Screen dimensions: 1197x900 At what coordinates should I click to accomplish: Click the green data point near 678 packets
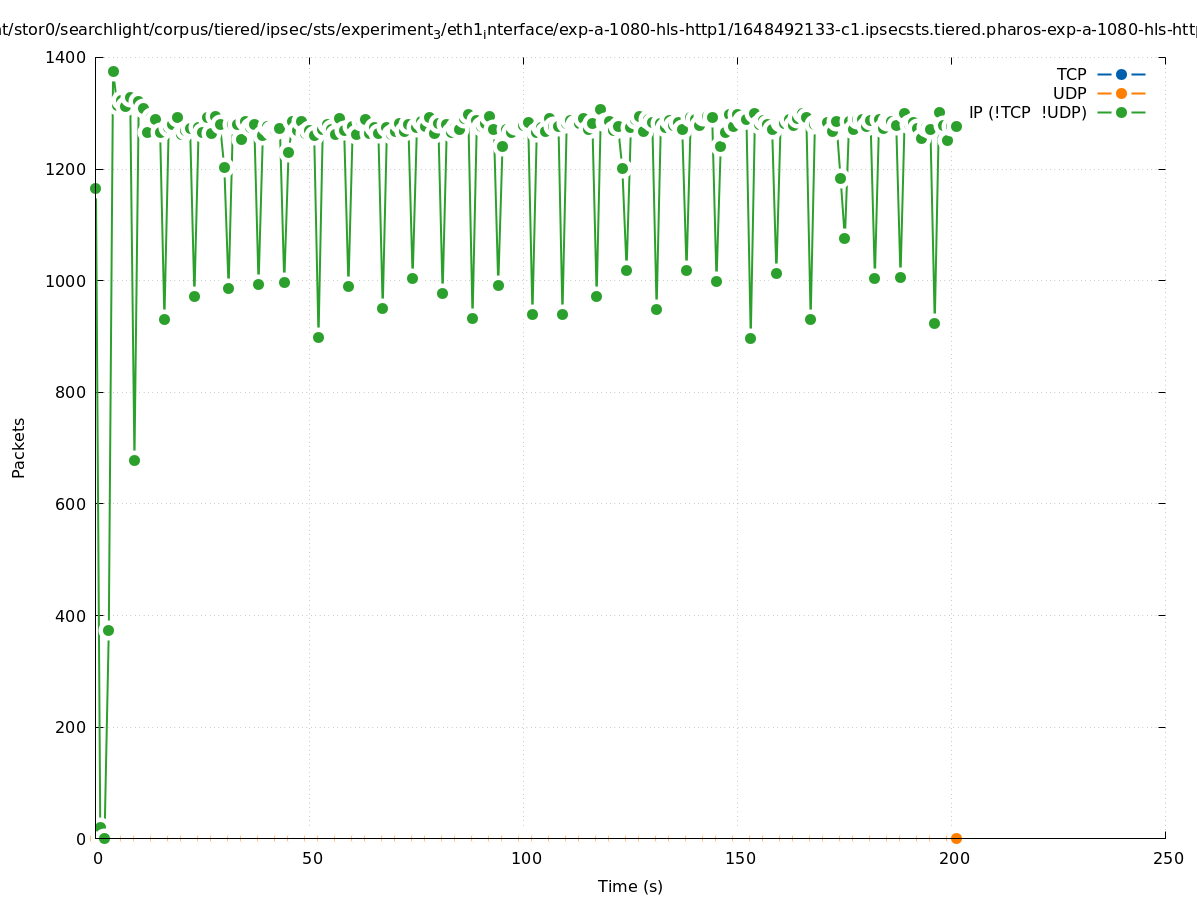[x=134, y=460]
